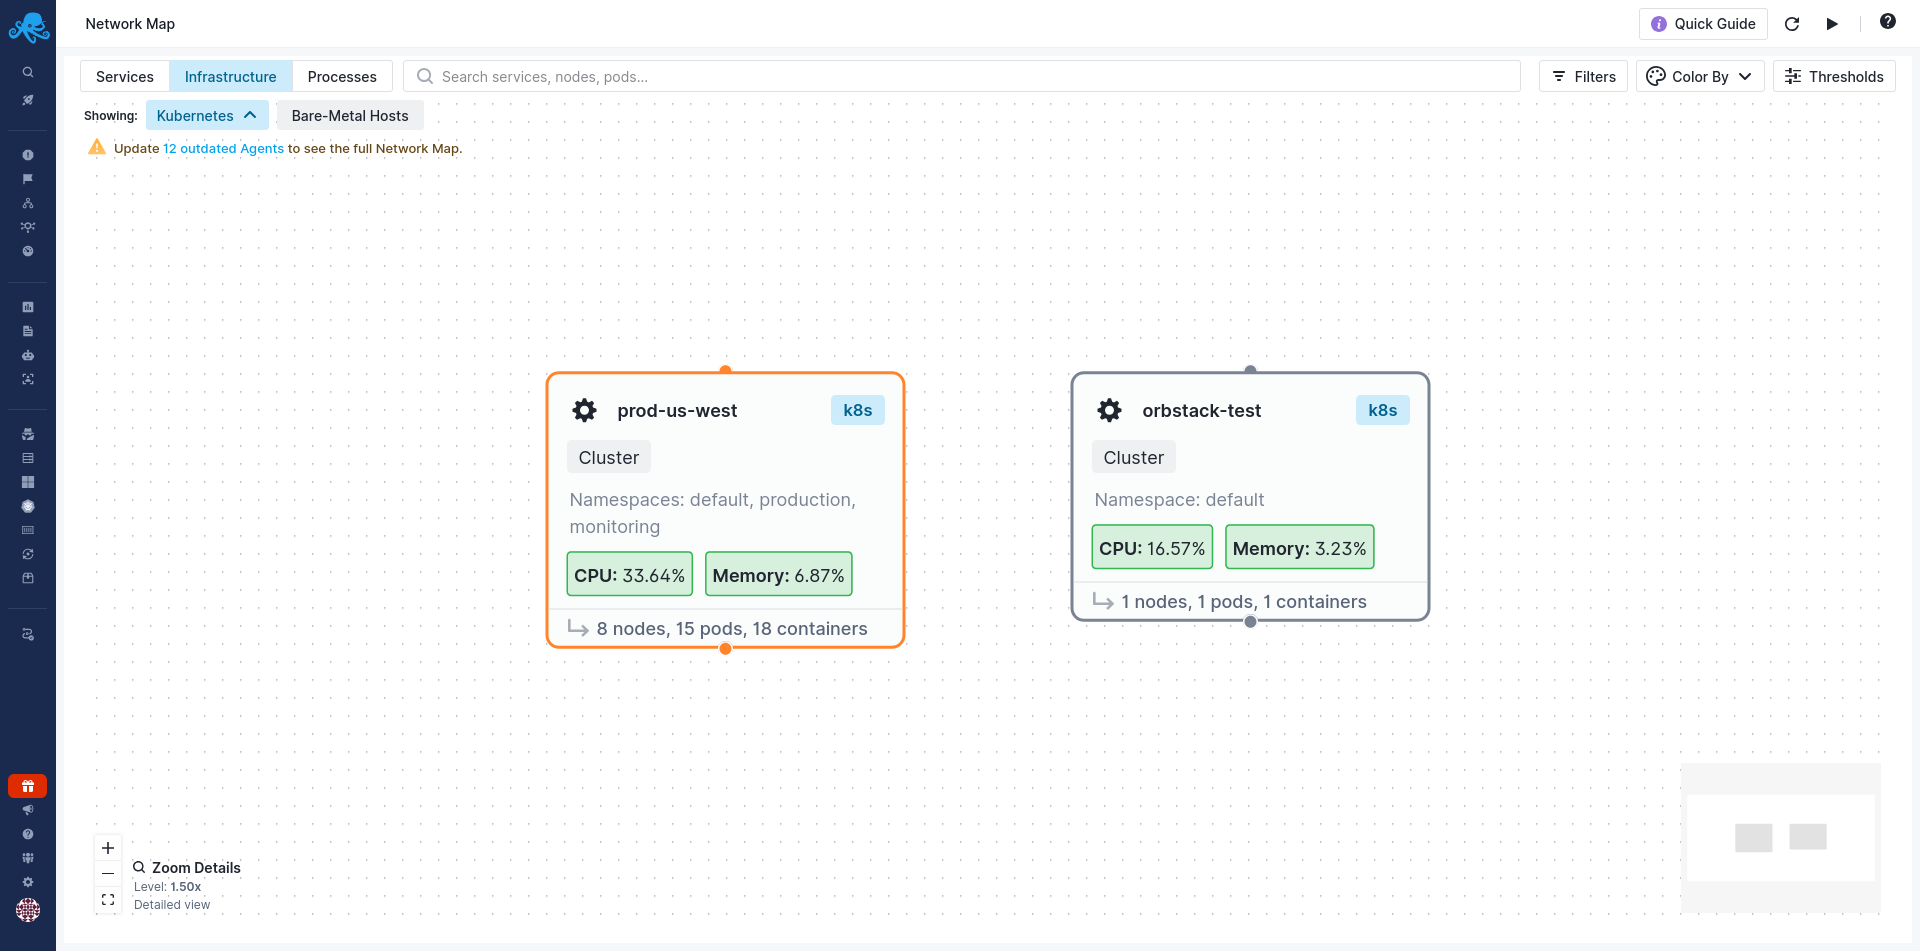Toggle fullscreen with the expand icon near zoom controls
The width and height of the screenshot is (1920, 951).
[107, 899]
